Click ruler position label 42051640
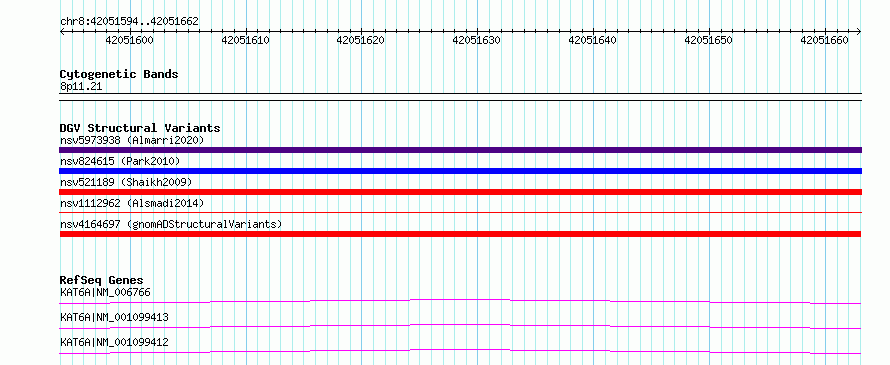 coord(592,40)
